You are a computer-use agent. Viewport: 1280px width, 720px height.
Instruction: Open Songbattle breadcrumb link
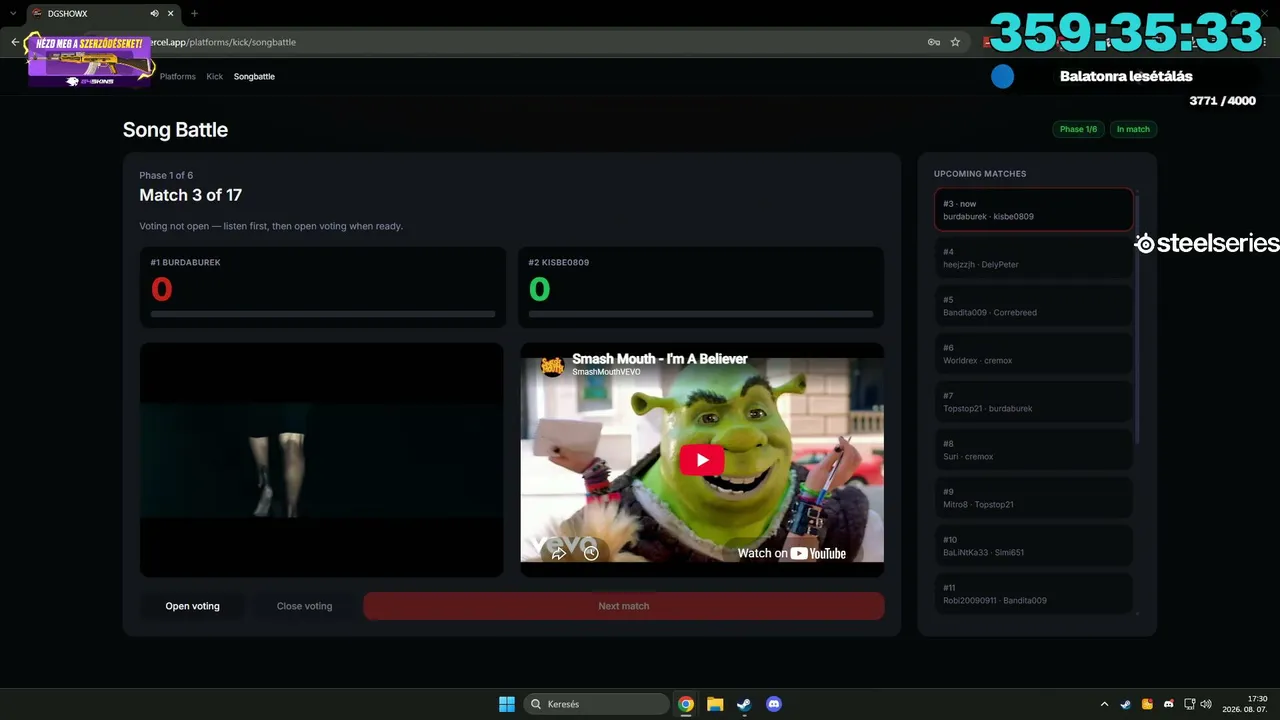(254, 76)
